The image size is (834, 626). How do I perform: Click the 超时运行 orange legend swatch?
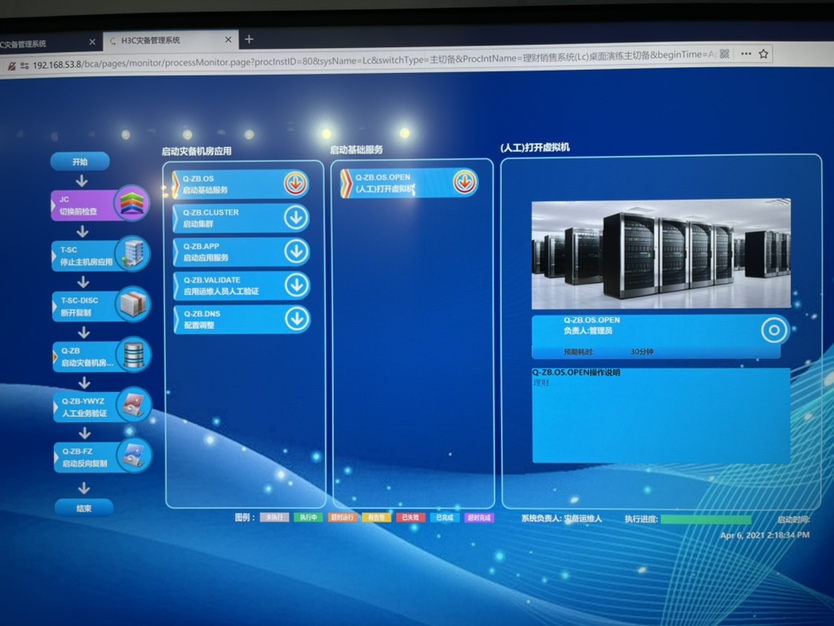coord(343,517)
